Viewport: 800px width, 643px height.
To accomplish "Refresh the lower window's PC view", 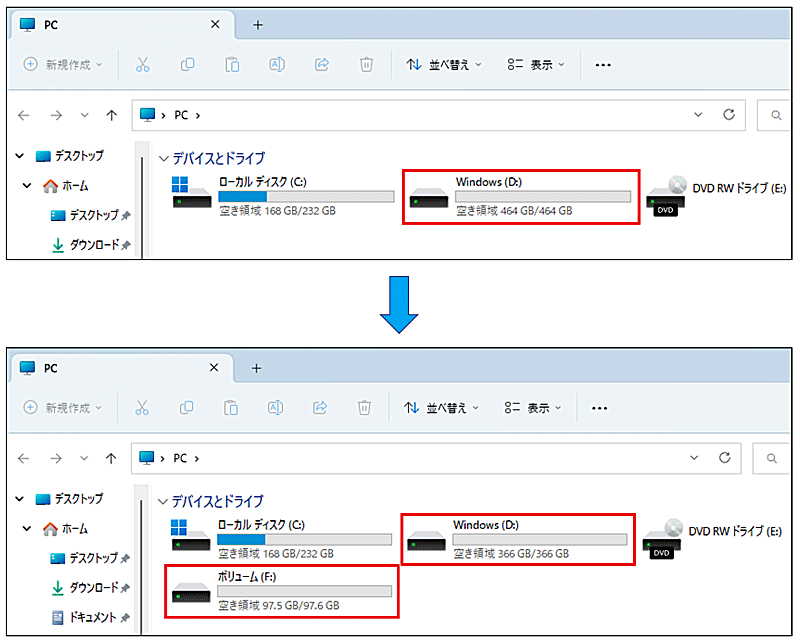I will pos(725,458).
